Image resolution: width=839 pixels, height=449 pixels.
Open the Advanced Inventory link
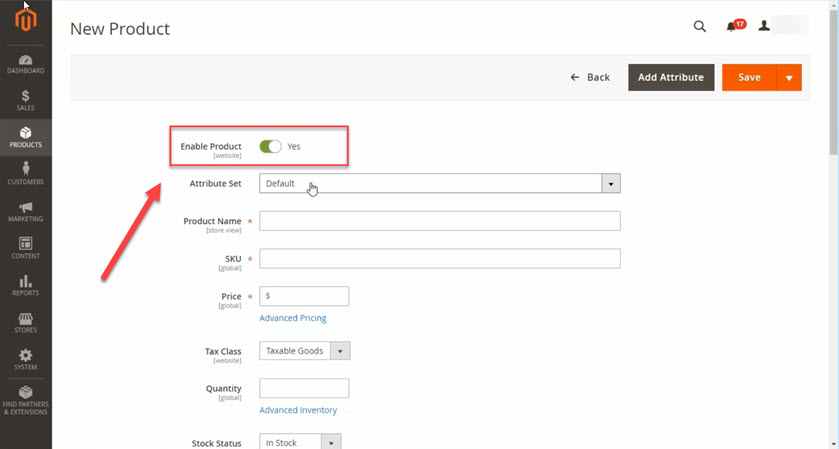pos(298,410)
